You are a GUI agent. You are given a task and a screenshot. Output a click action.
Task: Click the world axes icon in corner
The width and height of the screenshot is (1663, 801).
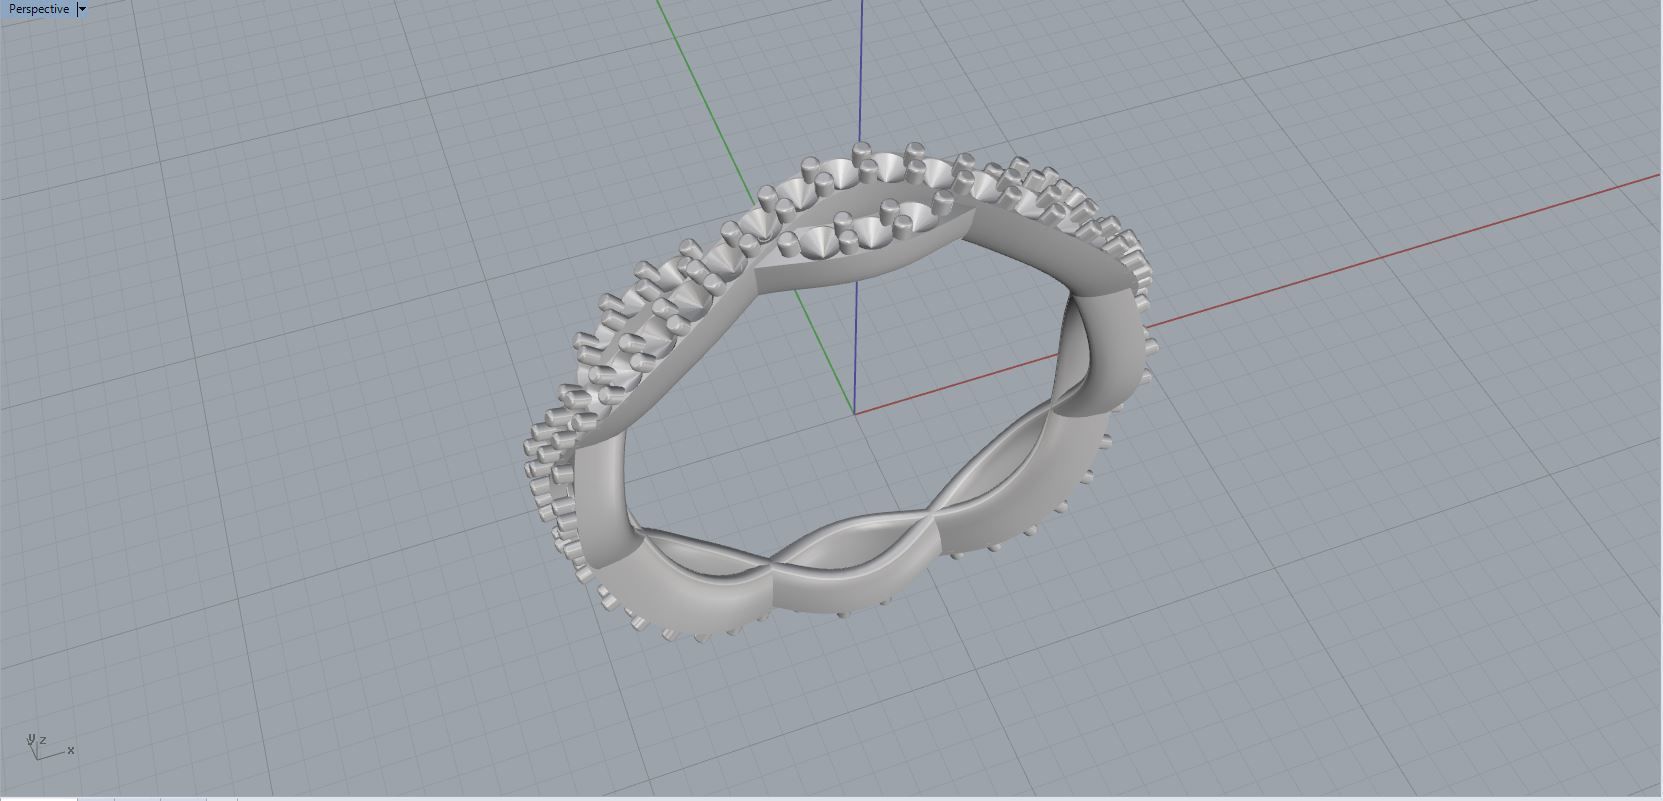point(49,746)
